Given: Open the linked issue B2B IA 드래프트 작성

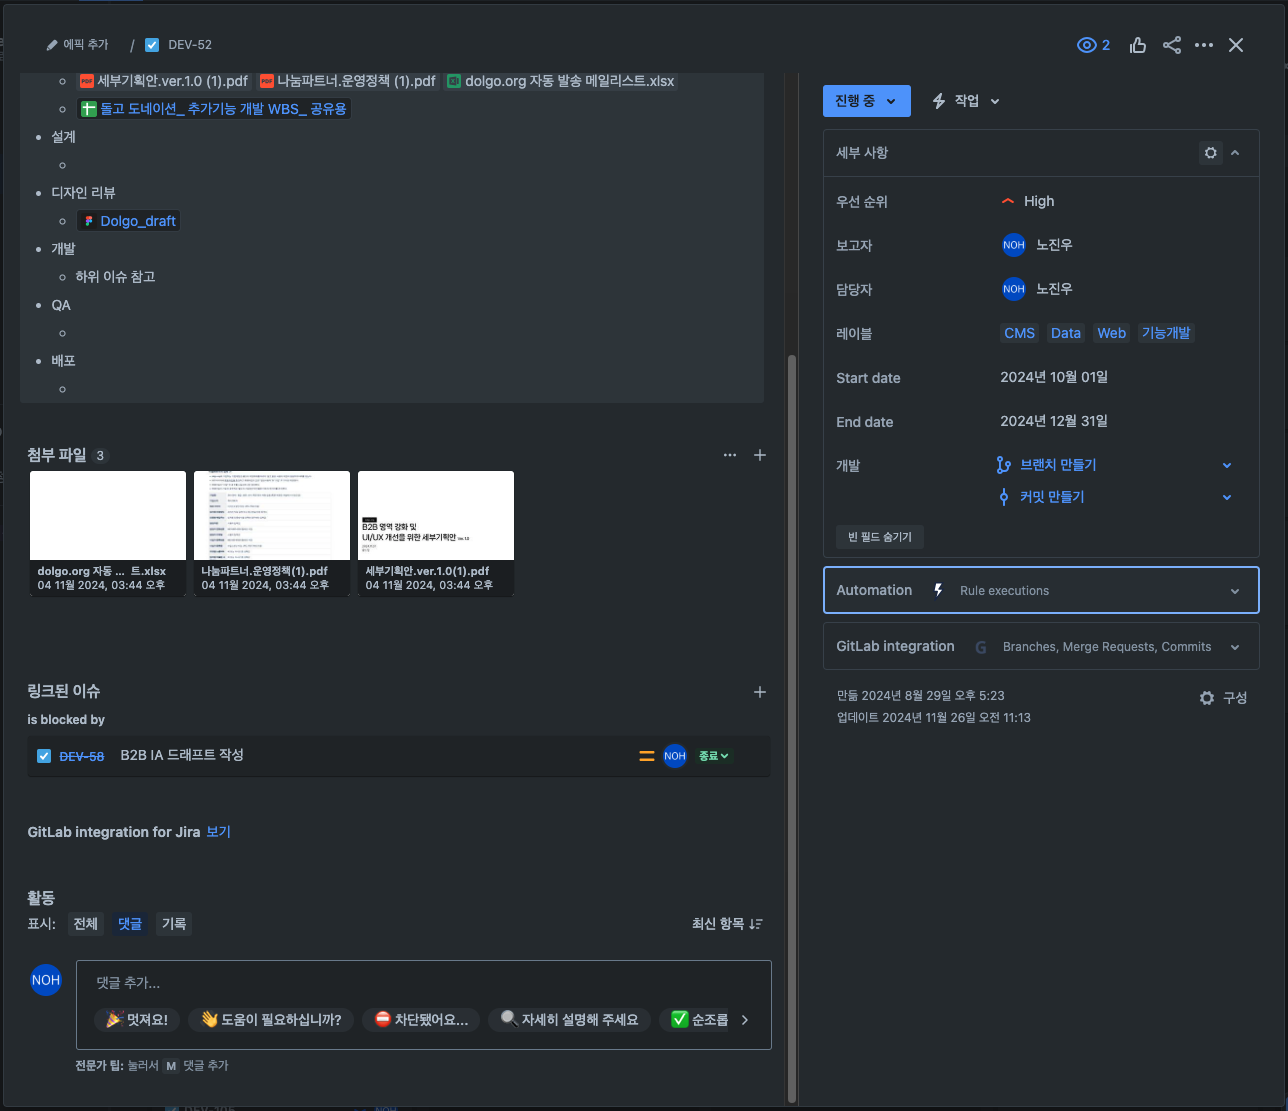Looking at the screenshot, I should pos(182,755).
